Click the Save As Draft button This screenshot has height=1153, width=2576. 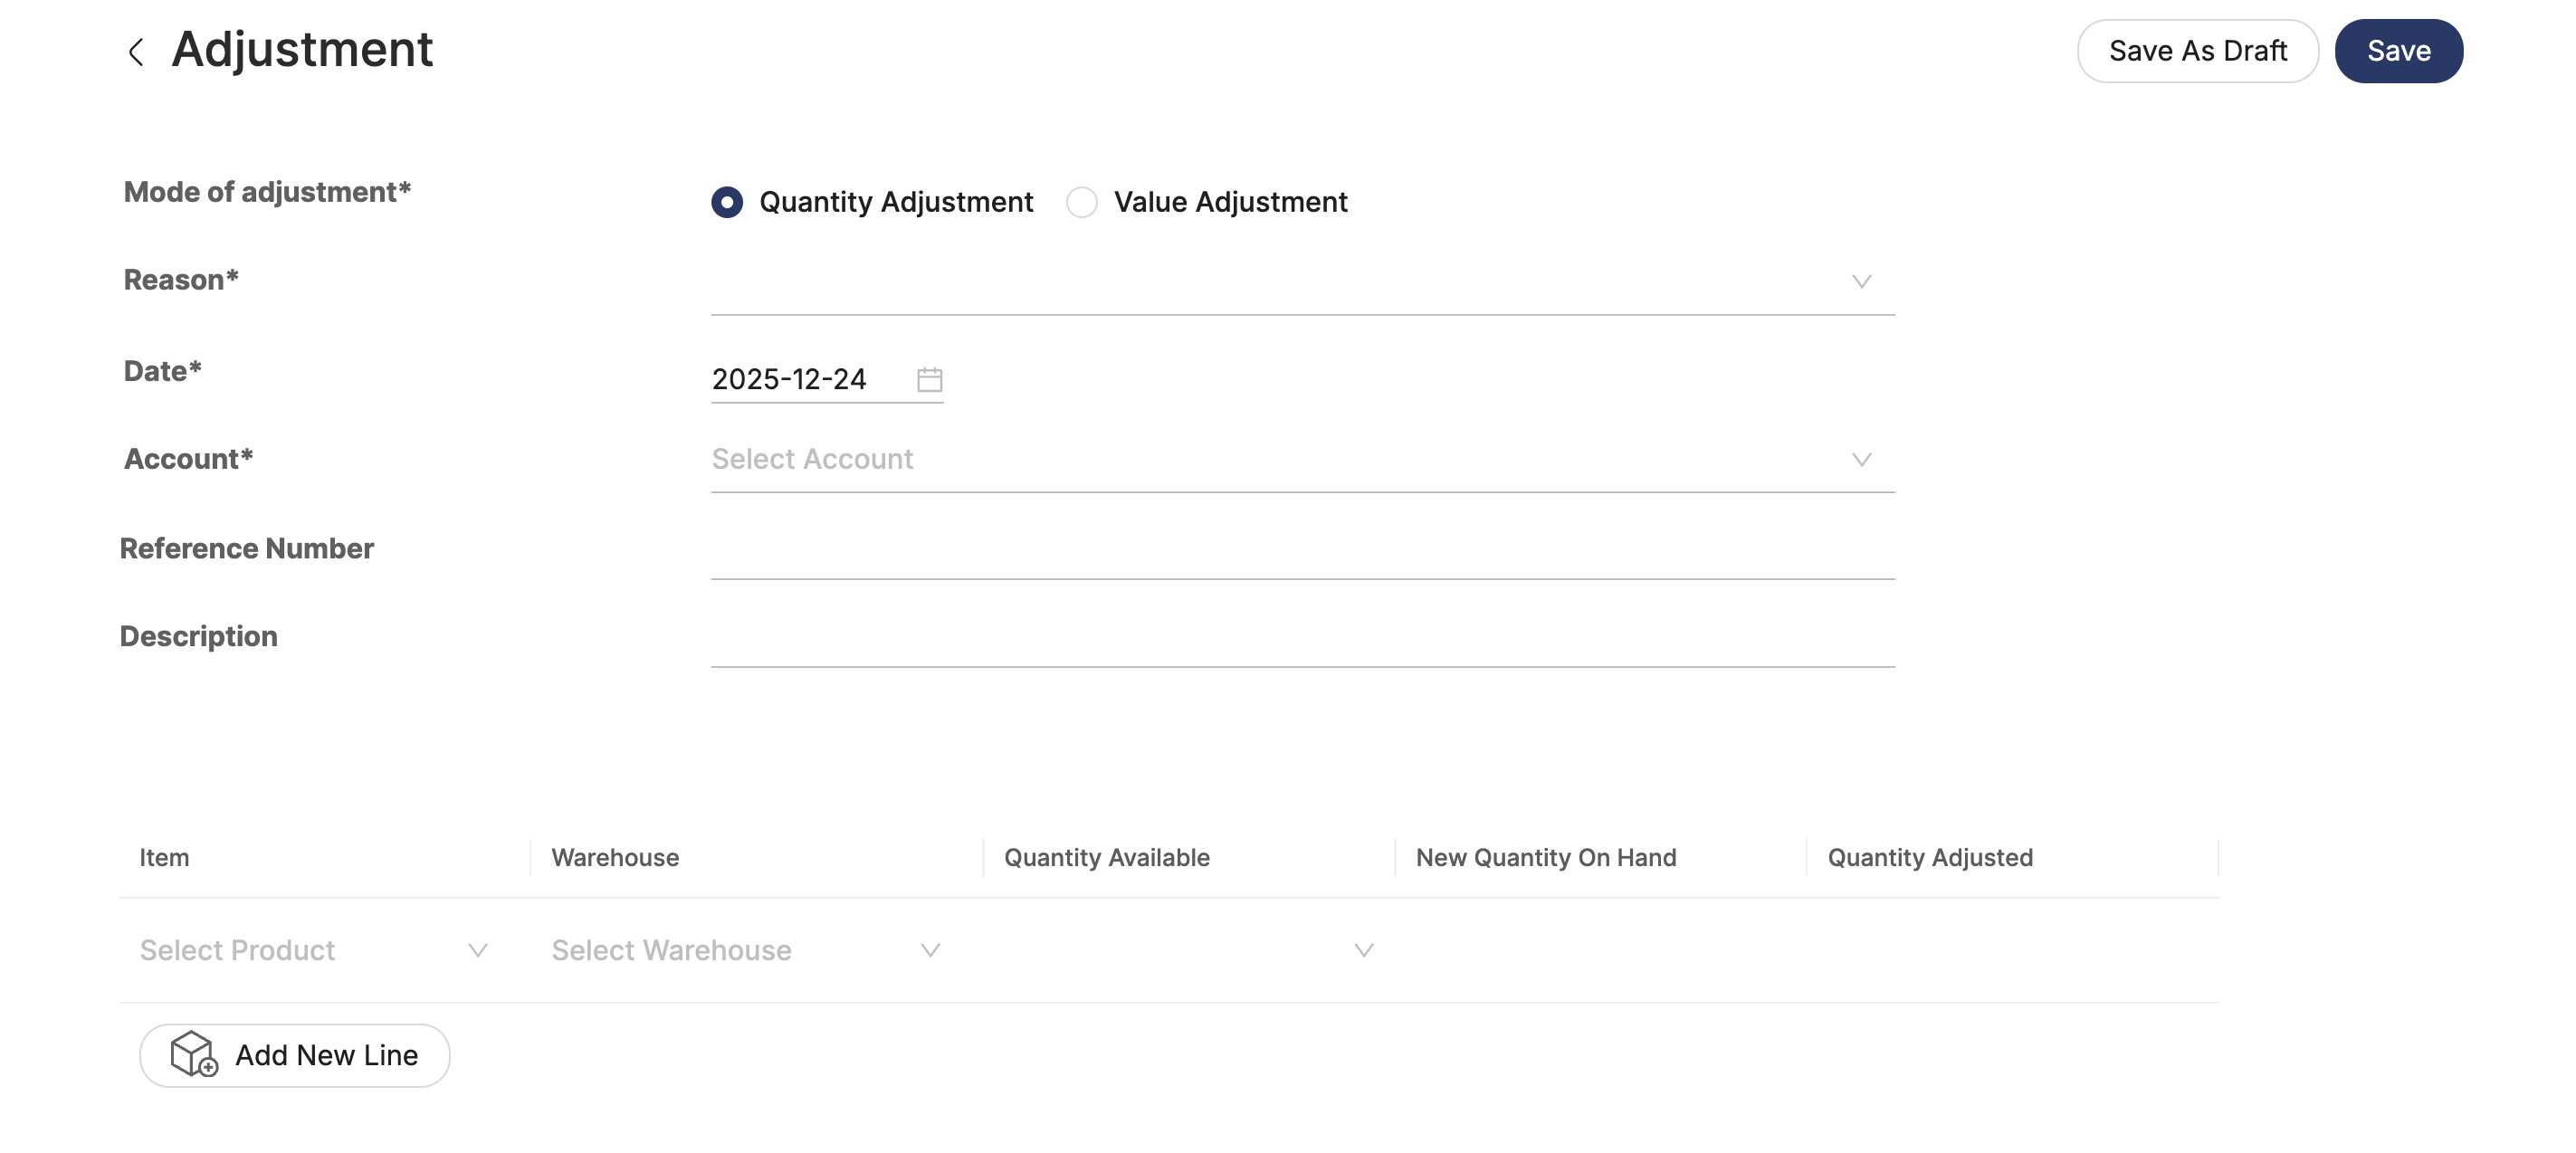2197,50
